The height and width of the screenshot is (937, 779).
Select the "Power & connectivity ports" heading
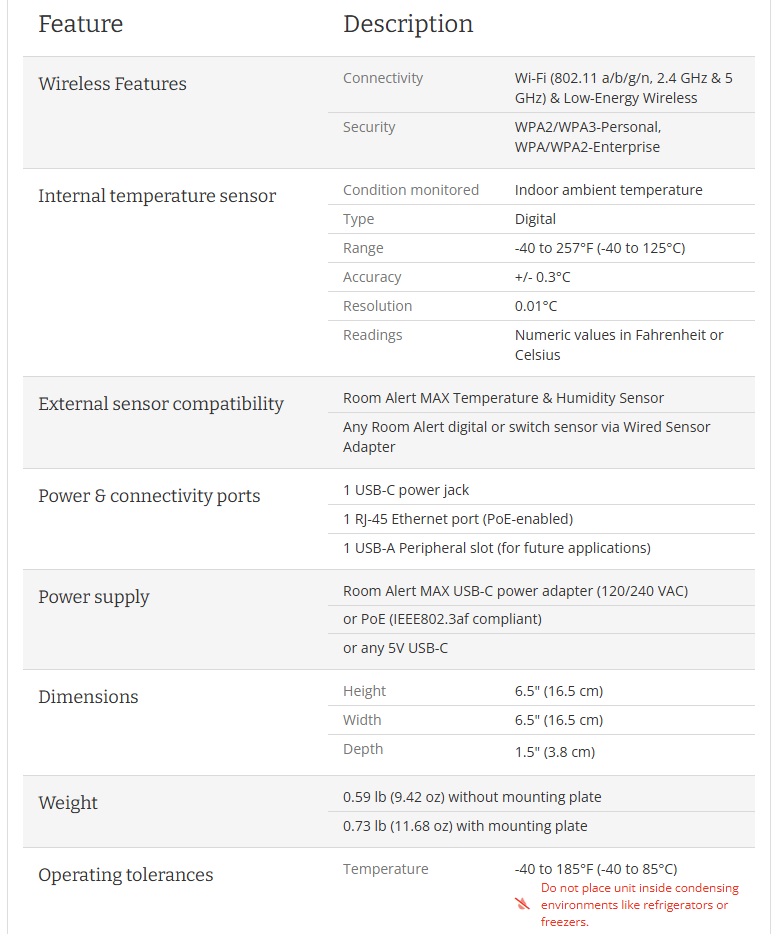[149, 496]
